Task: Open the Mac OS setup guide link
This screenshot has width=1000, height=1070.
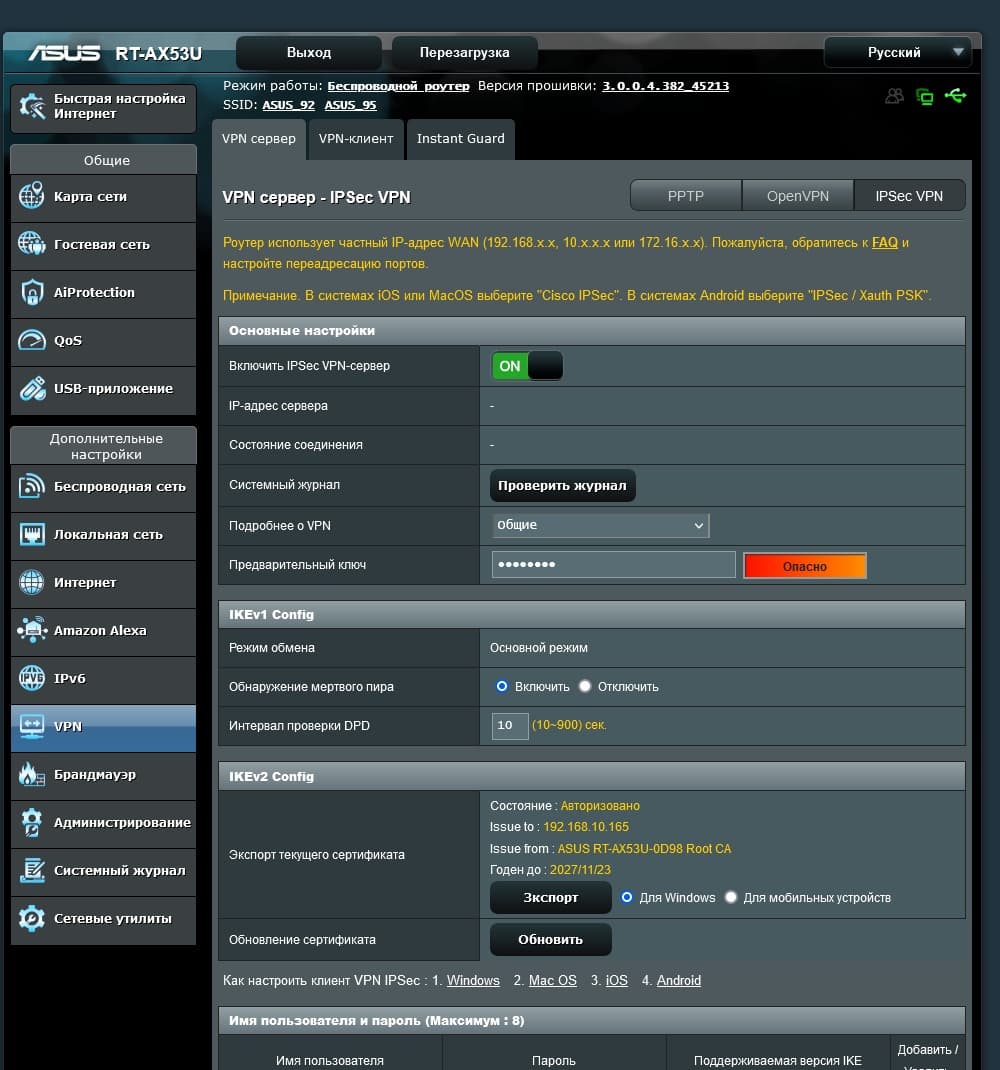Action: click(x=553, y=981)
